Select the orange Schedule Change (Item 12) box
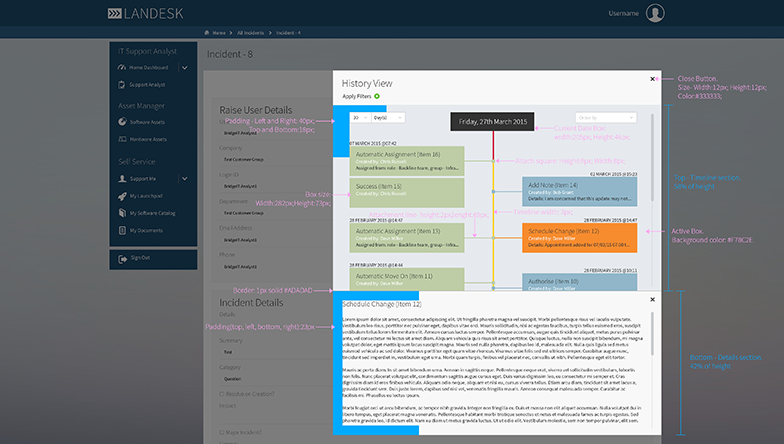This screenshot has width=784, height=444. [x=579, y=237]
